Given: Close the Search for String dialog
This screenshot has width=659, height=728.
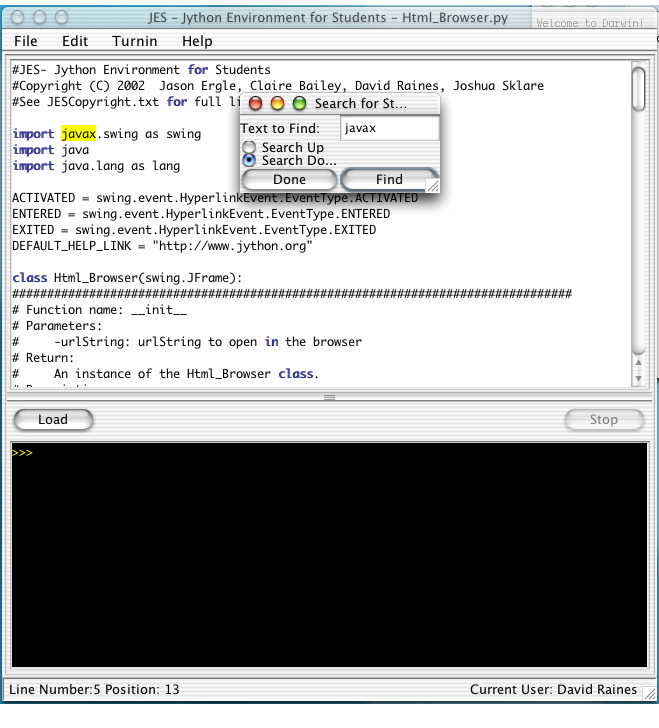Looking at the screenshot, I should pos(255,104).
